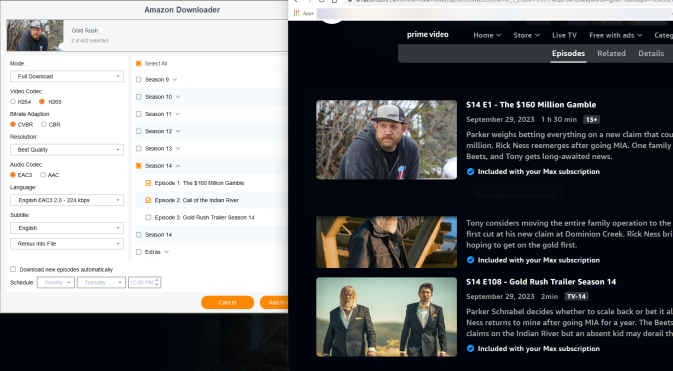Check the Season 13 checkbox

point(139,149)
